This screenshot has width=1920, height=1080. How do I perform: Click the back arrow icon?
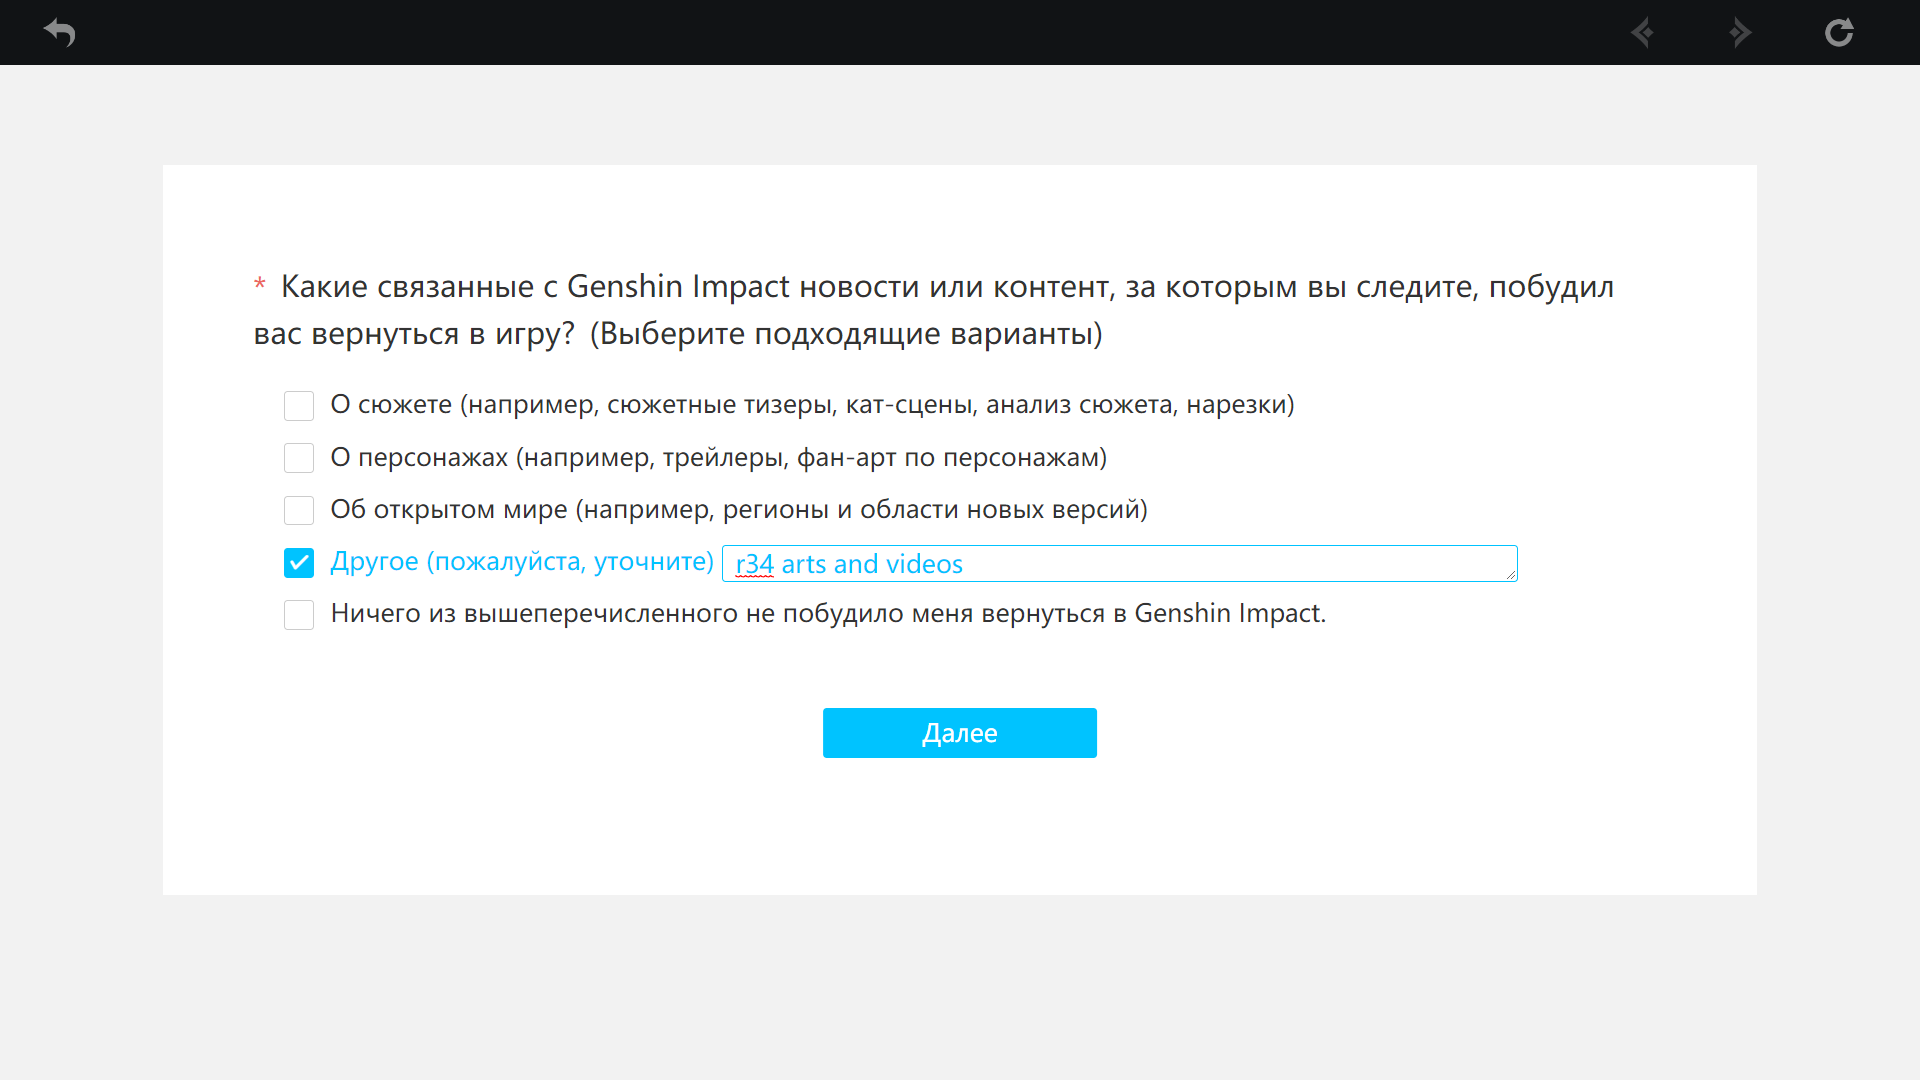60,33
